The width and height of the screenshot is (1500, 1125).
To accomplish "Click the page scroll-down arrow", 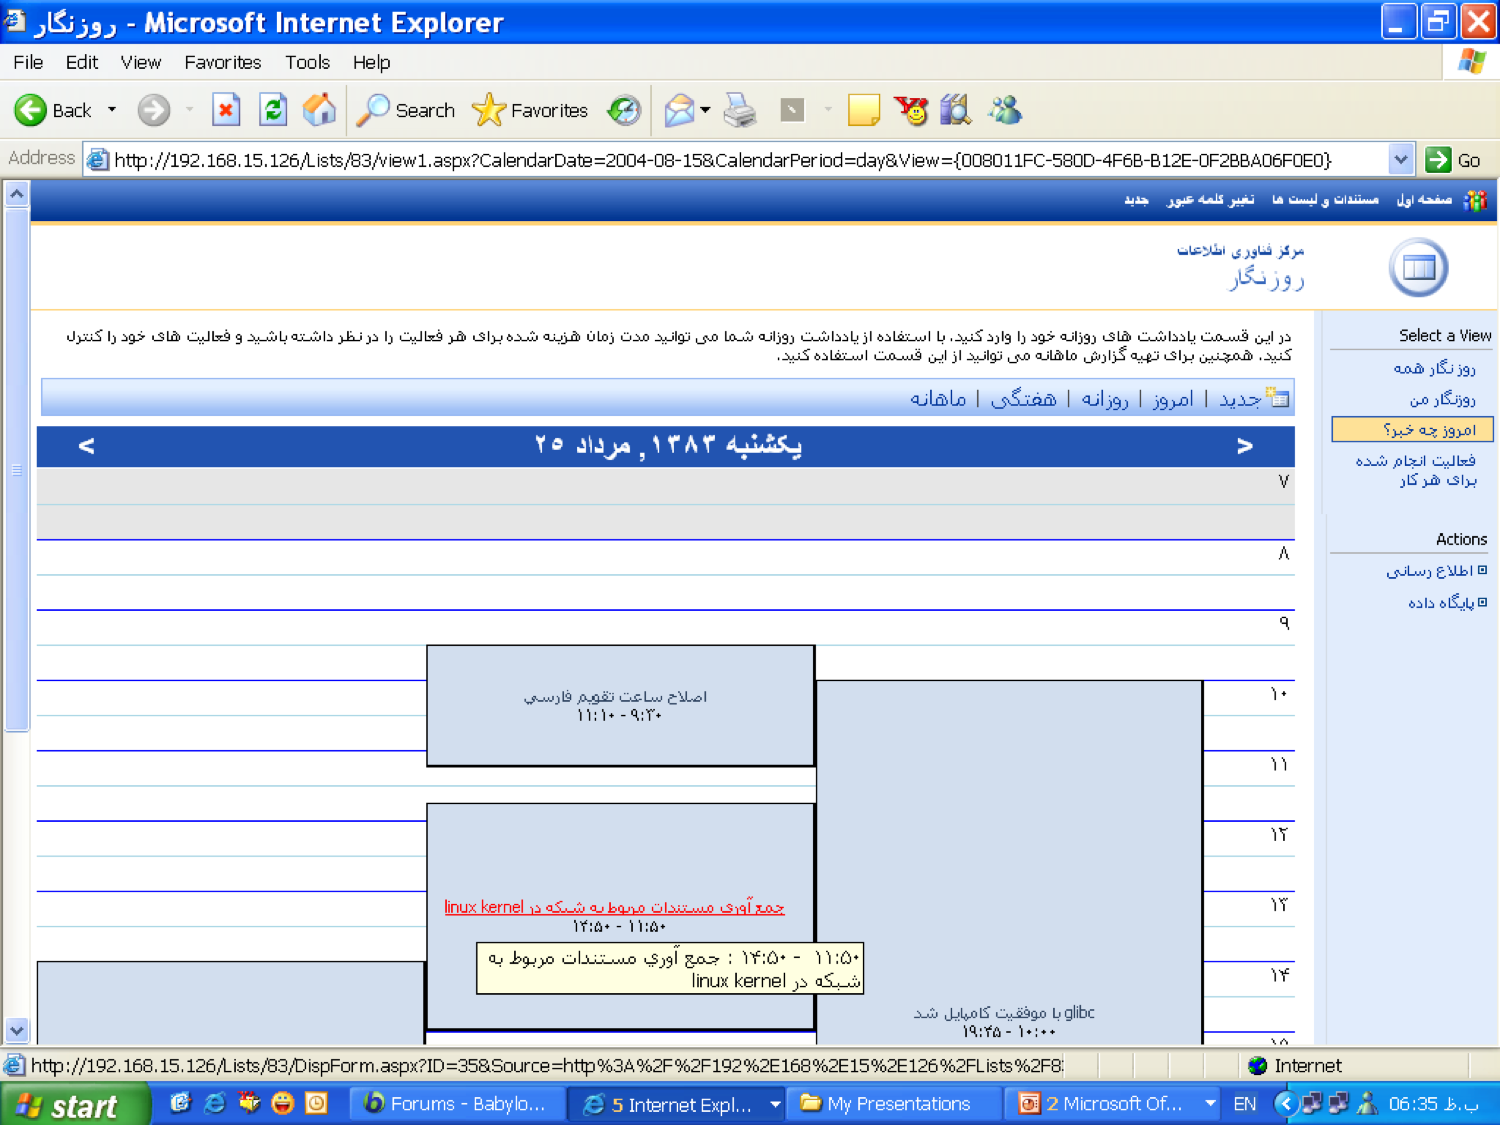I will pos(17,1029).
